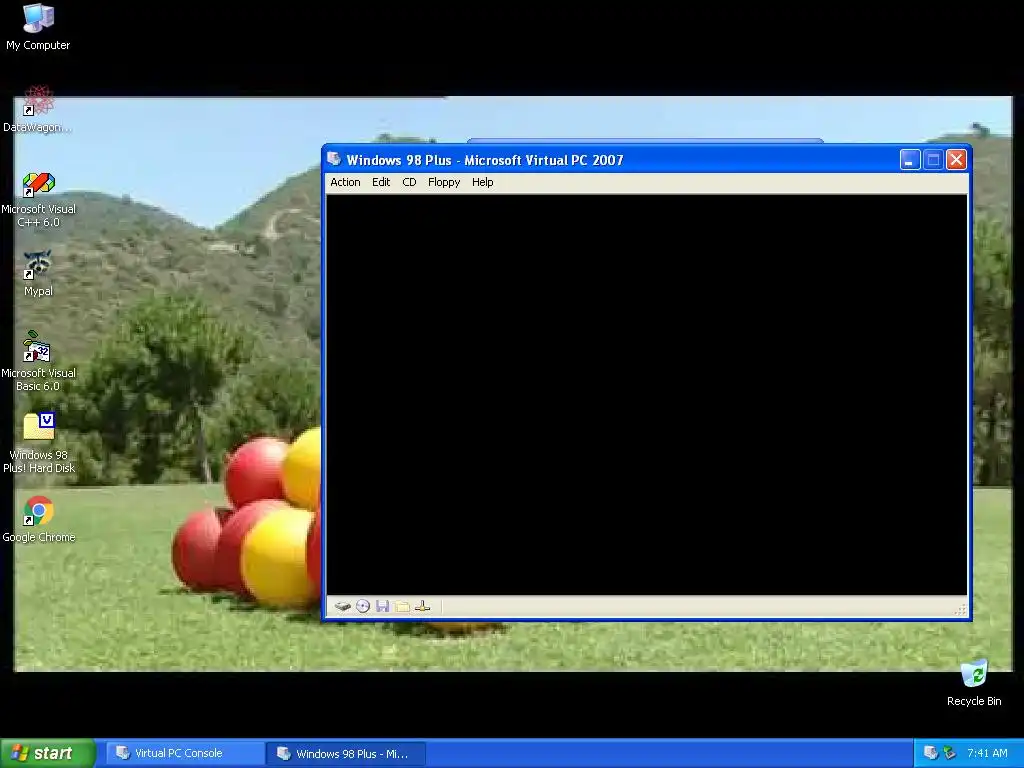Select the Google Chrome shortcut
The image size is (1024, 768).
point(39,520)
